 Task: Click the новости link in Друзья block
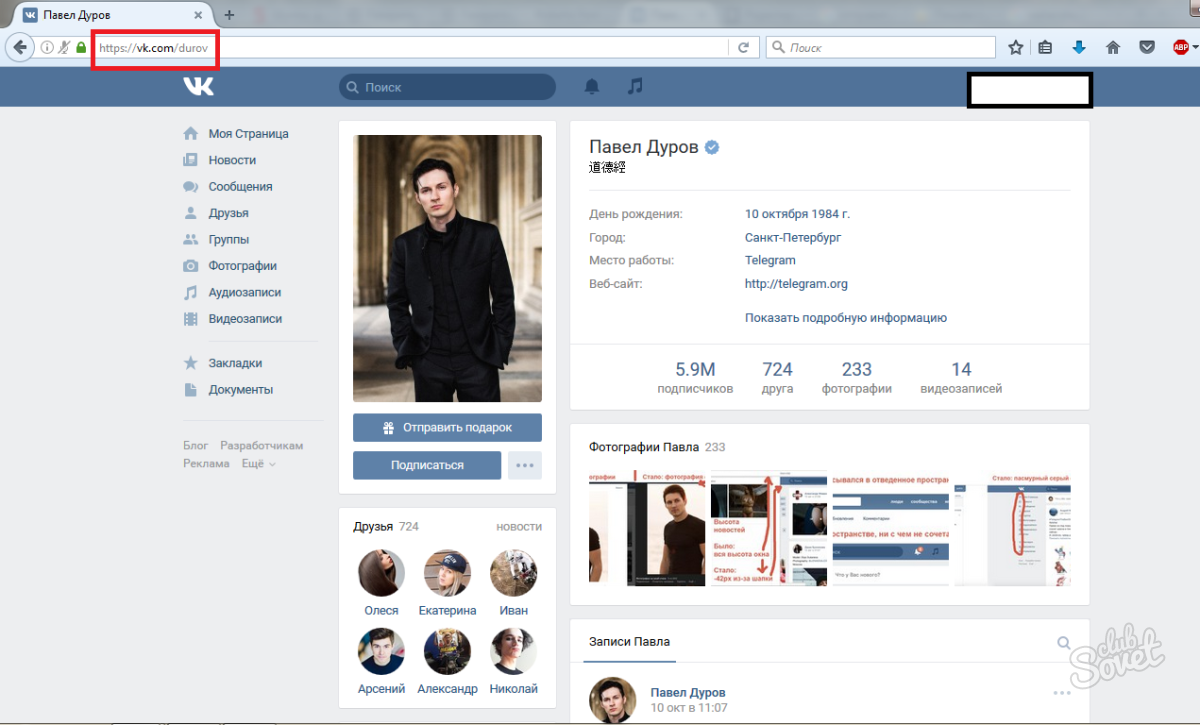pyautogui.click(x=519, y=526)
